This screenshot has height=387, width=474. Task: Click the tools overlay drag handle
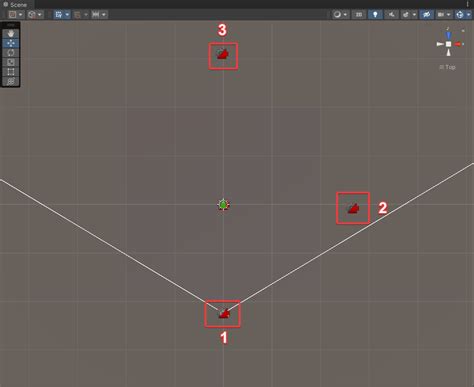(11, 25)
